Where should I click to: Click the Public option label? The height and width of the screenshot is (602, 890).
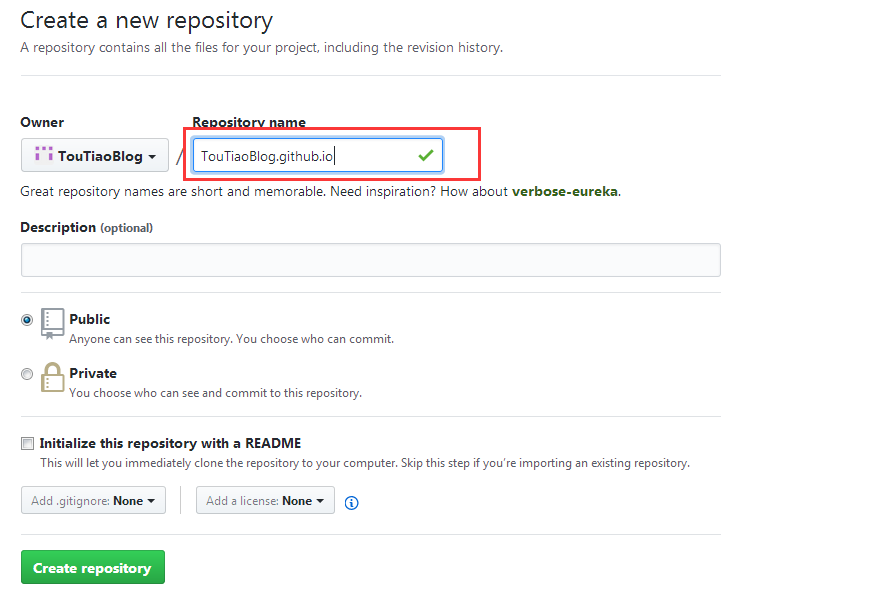[x=90, y=319]
